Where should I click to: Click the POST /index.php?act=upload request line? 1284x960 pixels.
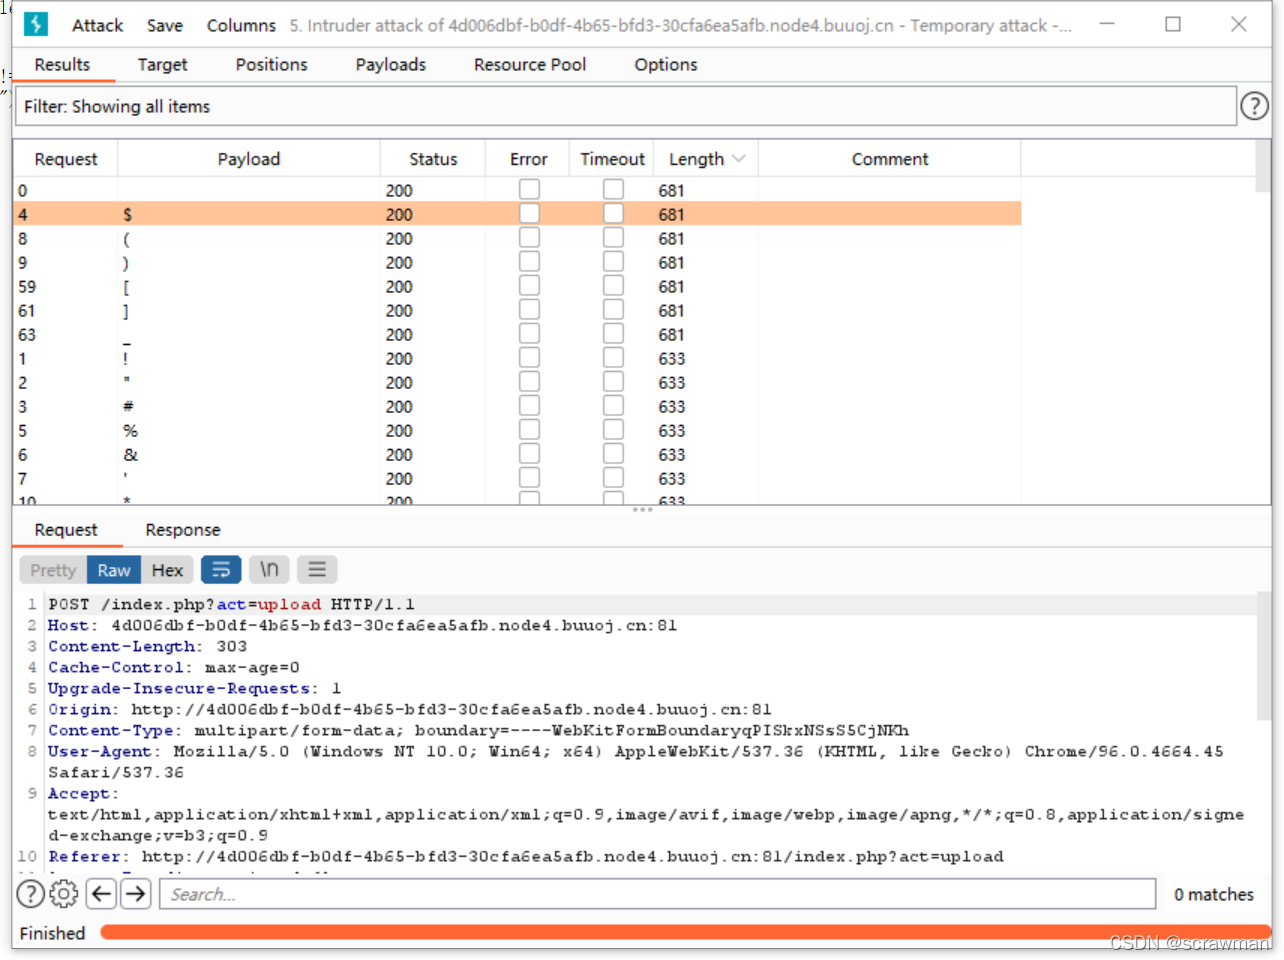coord(231,604)
